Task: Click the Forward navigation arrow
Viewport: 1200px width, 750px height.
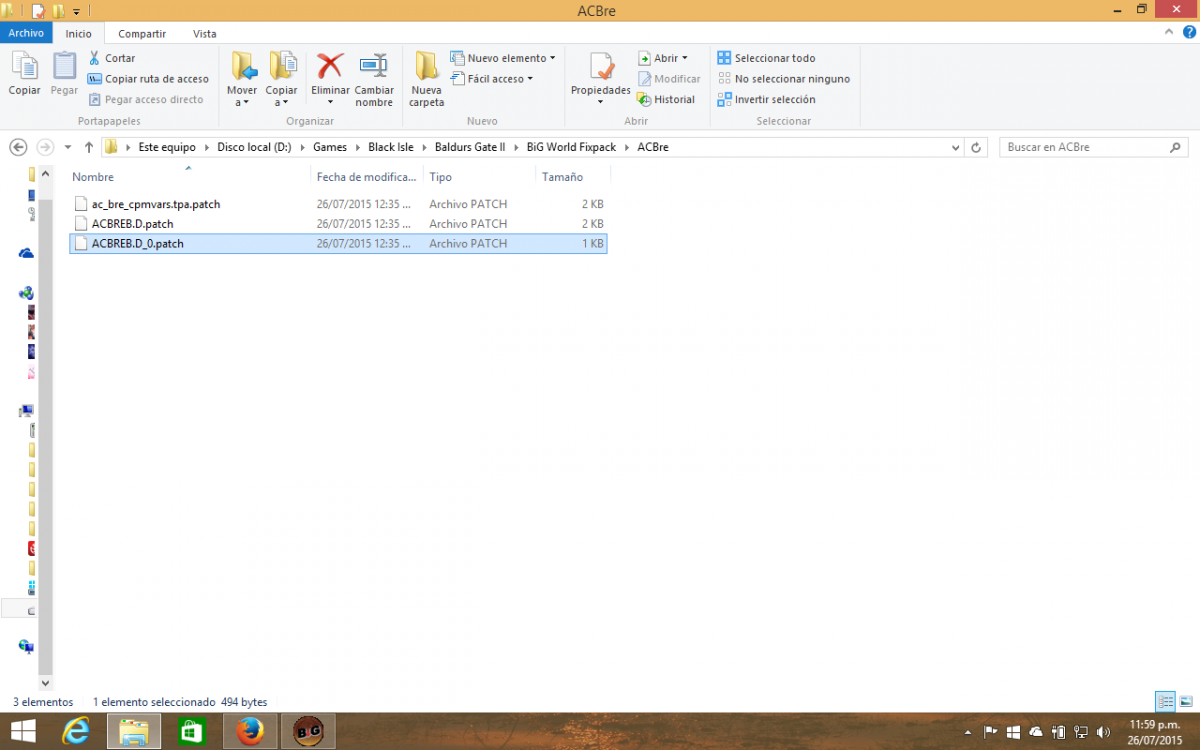Action: [45, 147]
